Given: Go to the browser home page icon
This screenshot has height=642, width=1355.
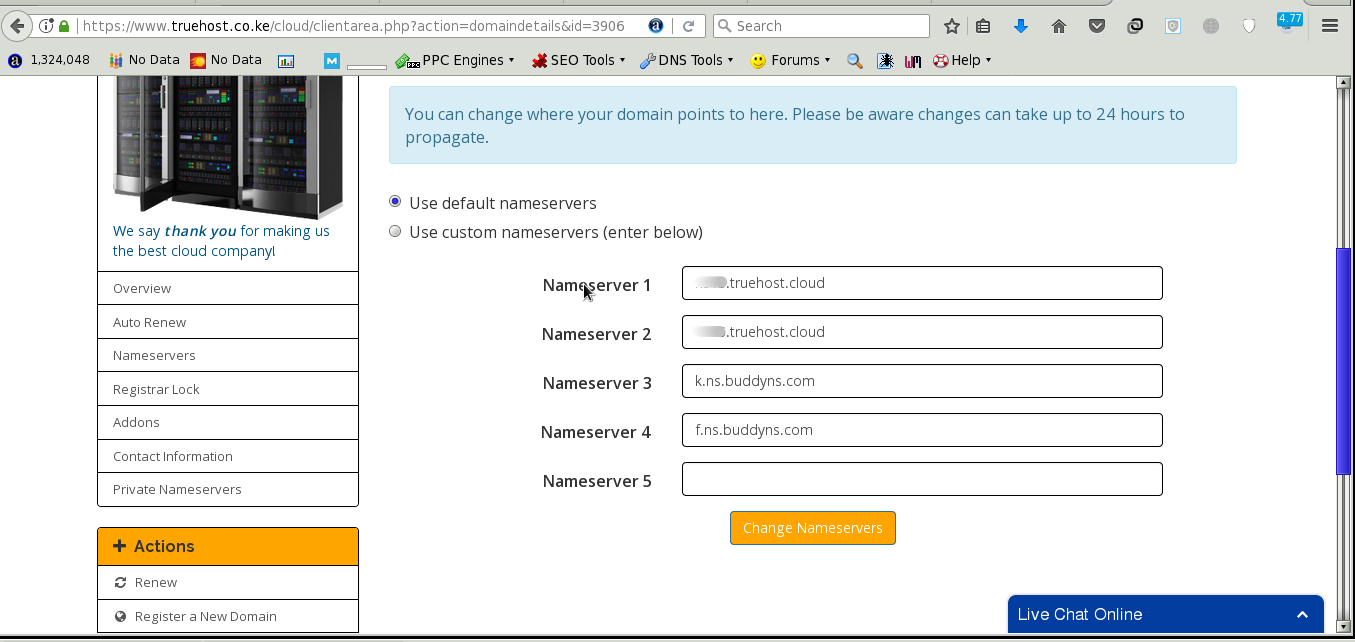Looking at the screenshot, I should click(x=1059, y=26).
